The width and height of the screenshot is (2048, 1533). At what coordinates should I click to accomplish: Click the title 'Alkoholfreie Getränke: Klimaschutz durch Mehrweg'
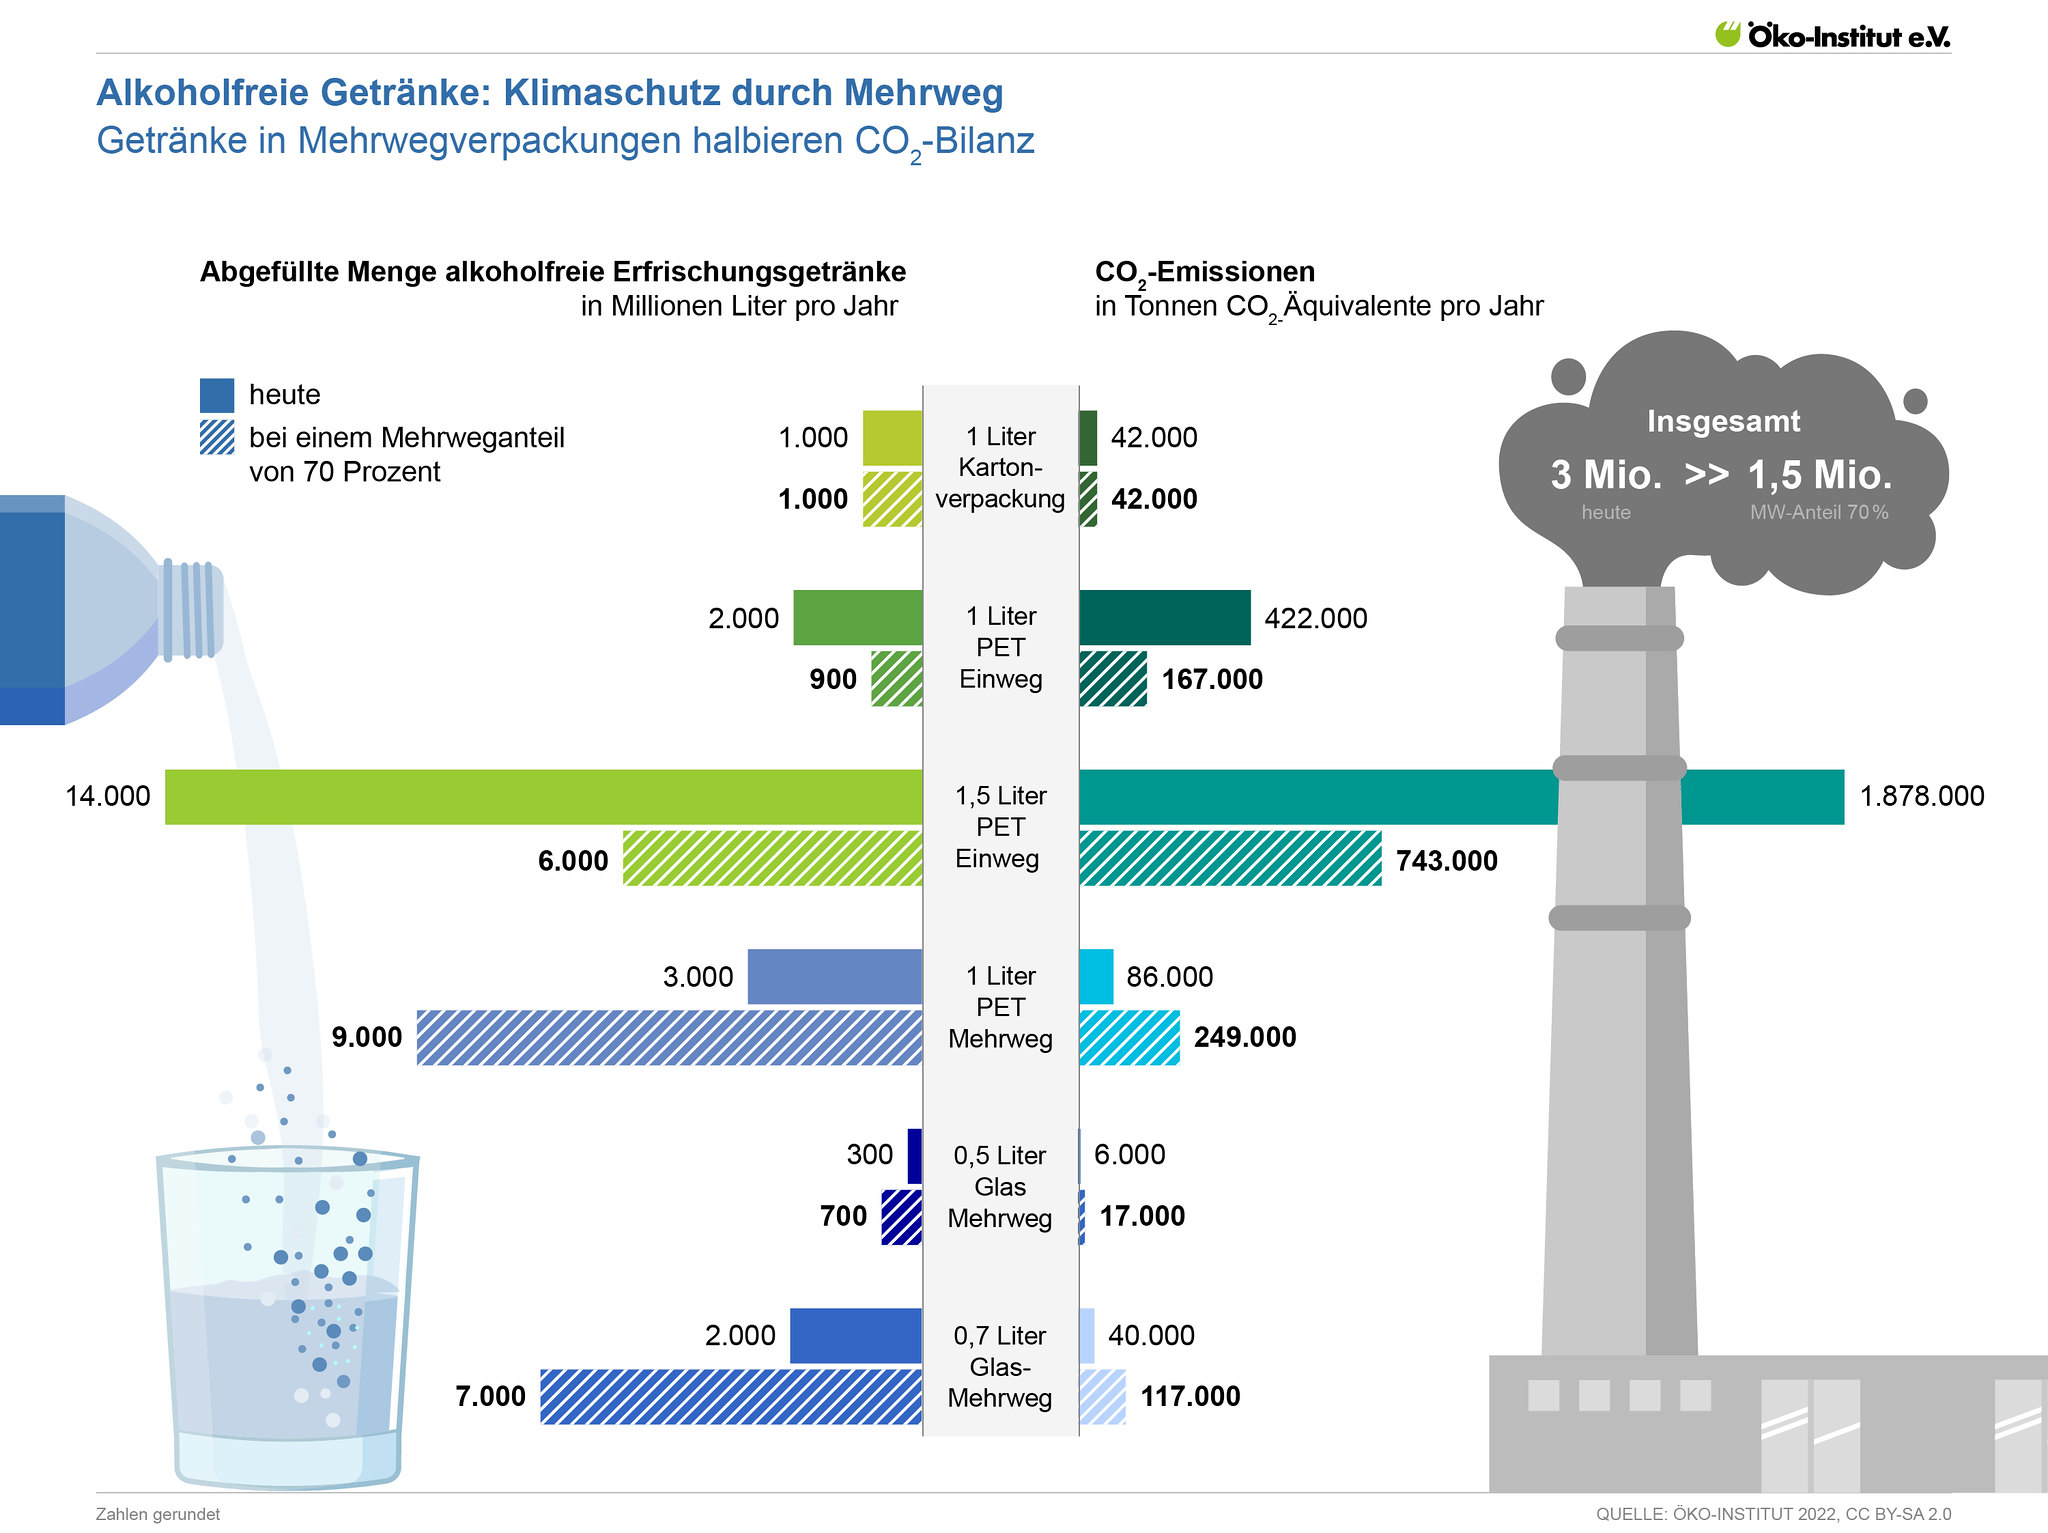pyautogui.click(x=549, y=93)
